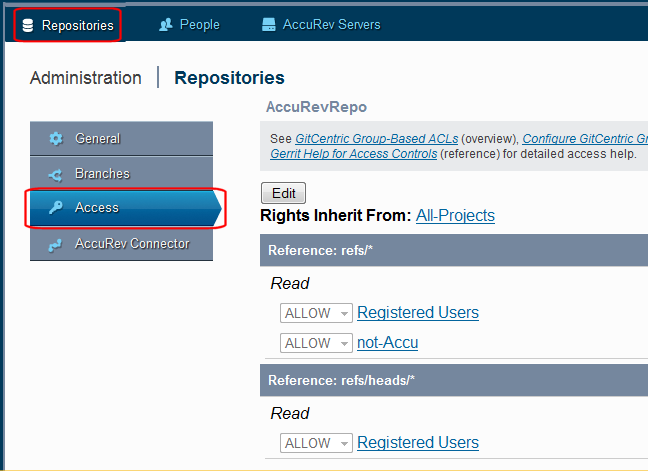Image resolution: width=648 pixels, height=471 pixels.
Task: Click the Repositories database icon
Action: [x=28, y=25]
